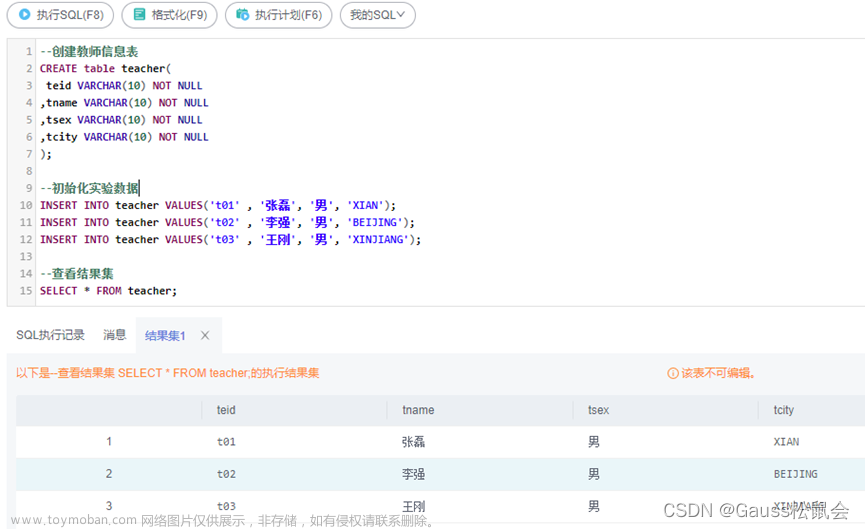Viewport: 865px width, 529px height.
Task: Click the tsex VARCHAR(10) NOT NULL line
Action: click(x=121, y=120)
